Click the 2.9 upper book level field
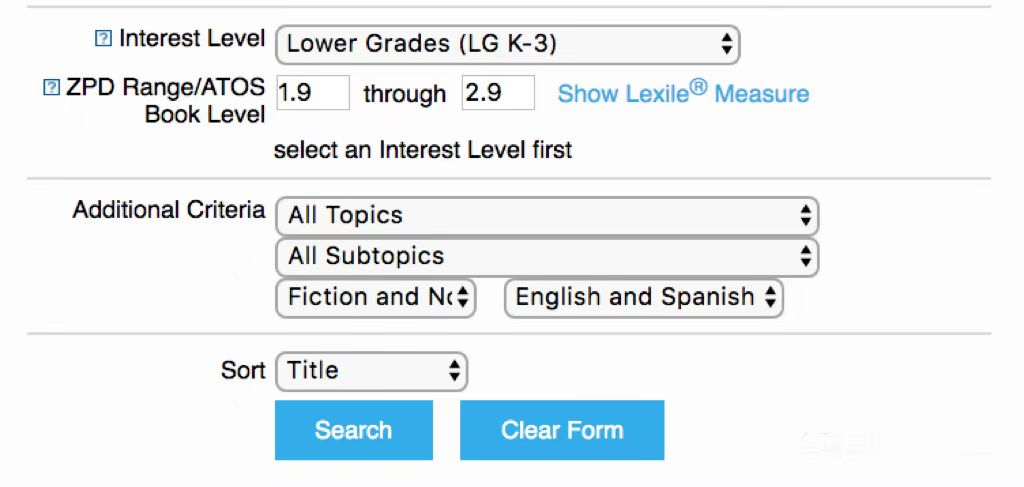The image size is (1024, 487). [x=497, y=93]
